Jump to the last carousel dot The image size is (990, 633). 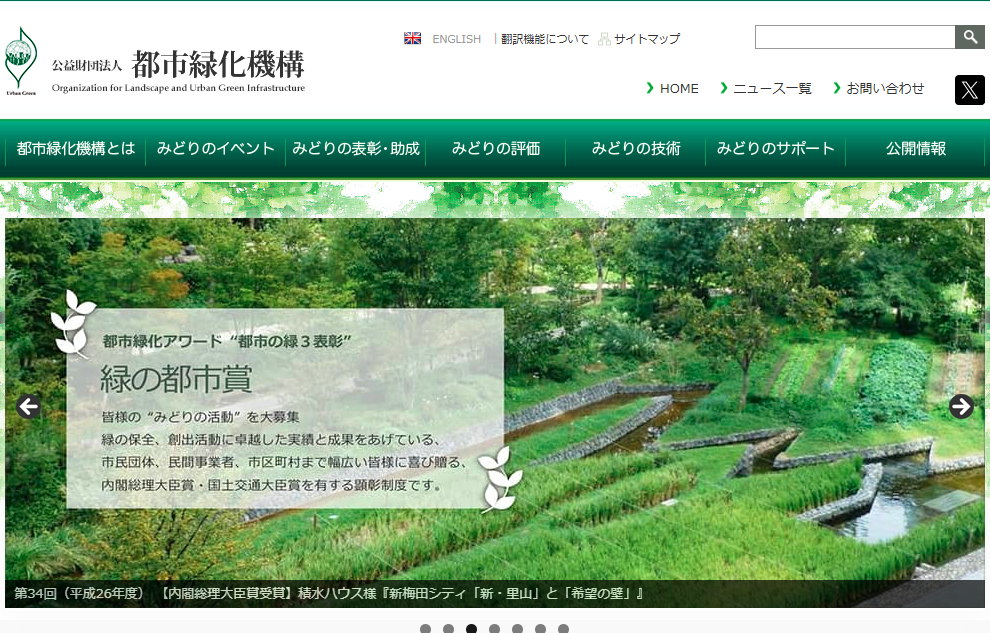pos(563,629)
